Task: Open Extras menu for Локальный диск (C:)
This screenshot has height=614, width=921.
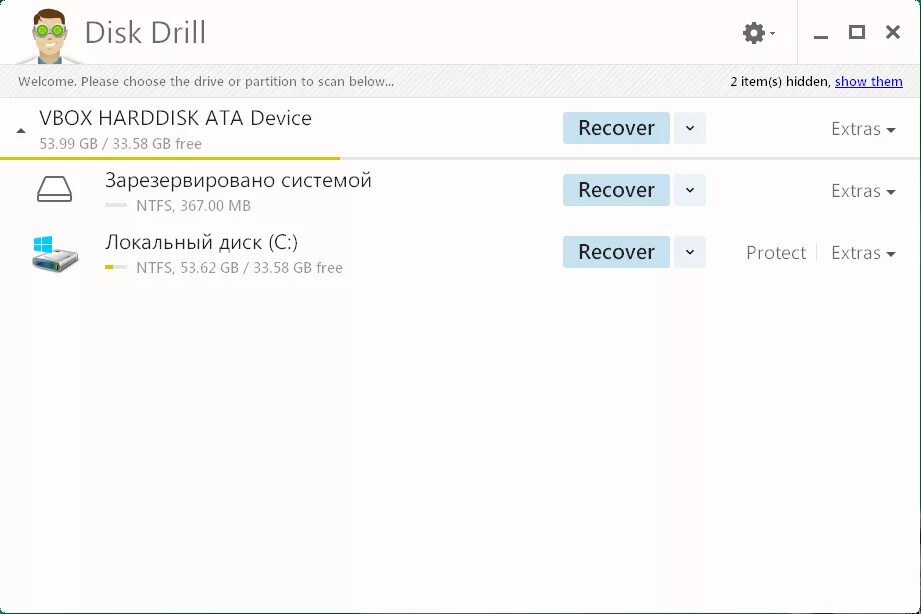Action: click(863, 253)
